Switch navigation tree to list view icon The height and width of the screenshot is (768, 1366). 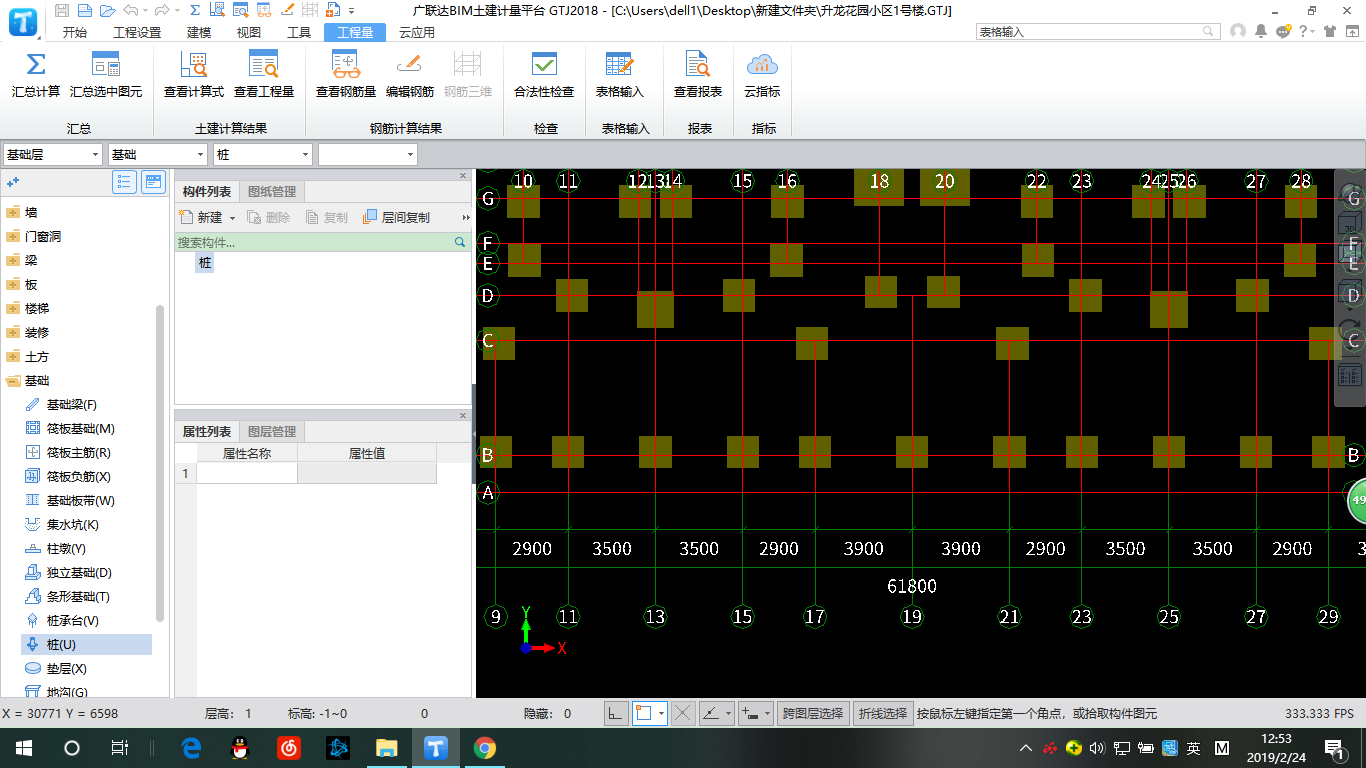(125, 181)
